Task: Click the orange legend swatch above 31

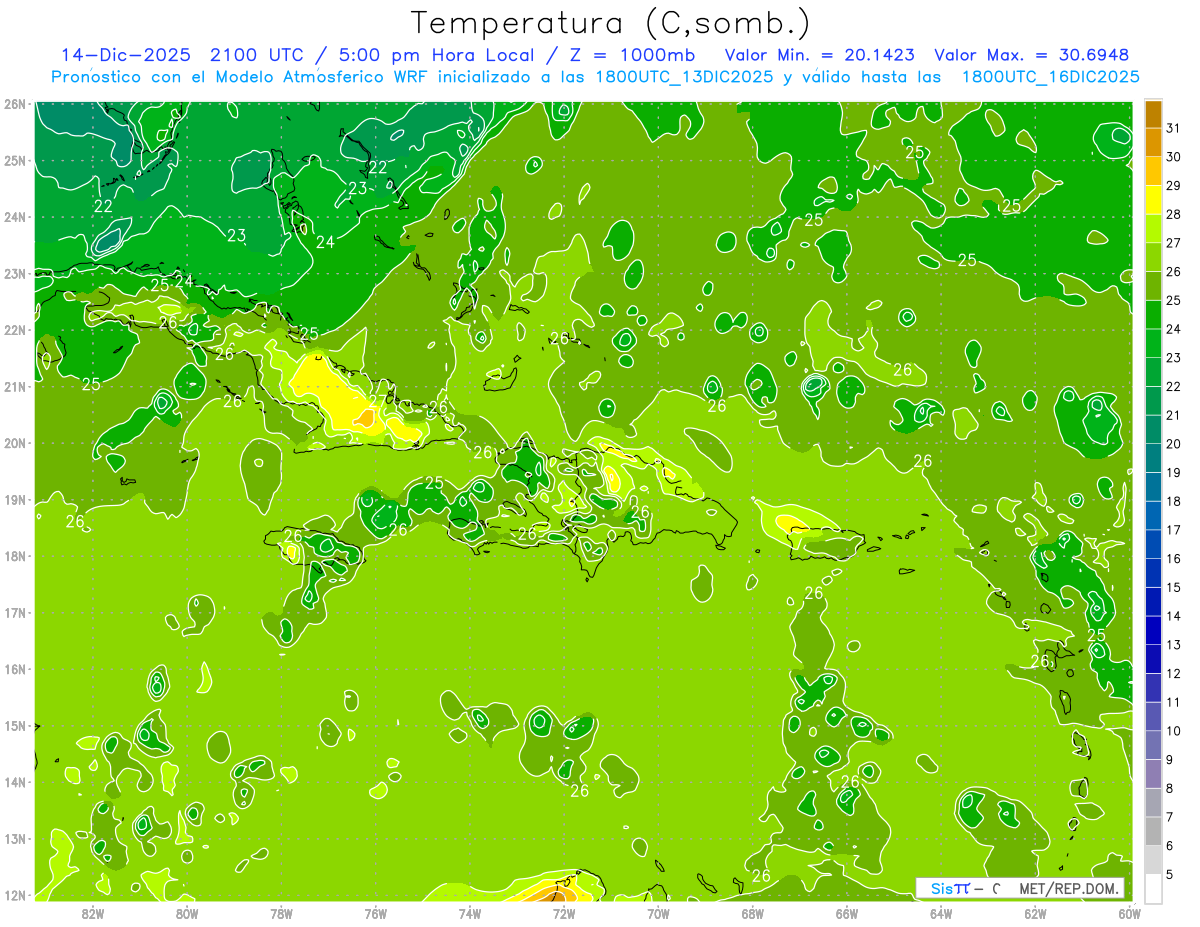Action: [x=1153, y=114]
